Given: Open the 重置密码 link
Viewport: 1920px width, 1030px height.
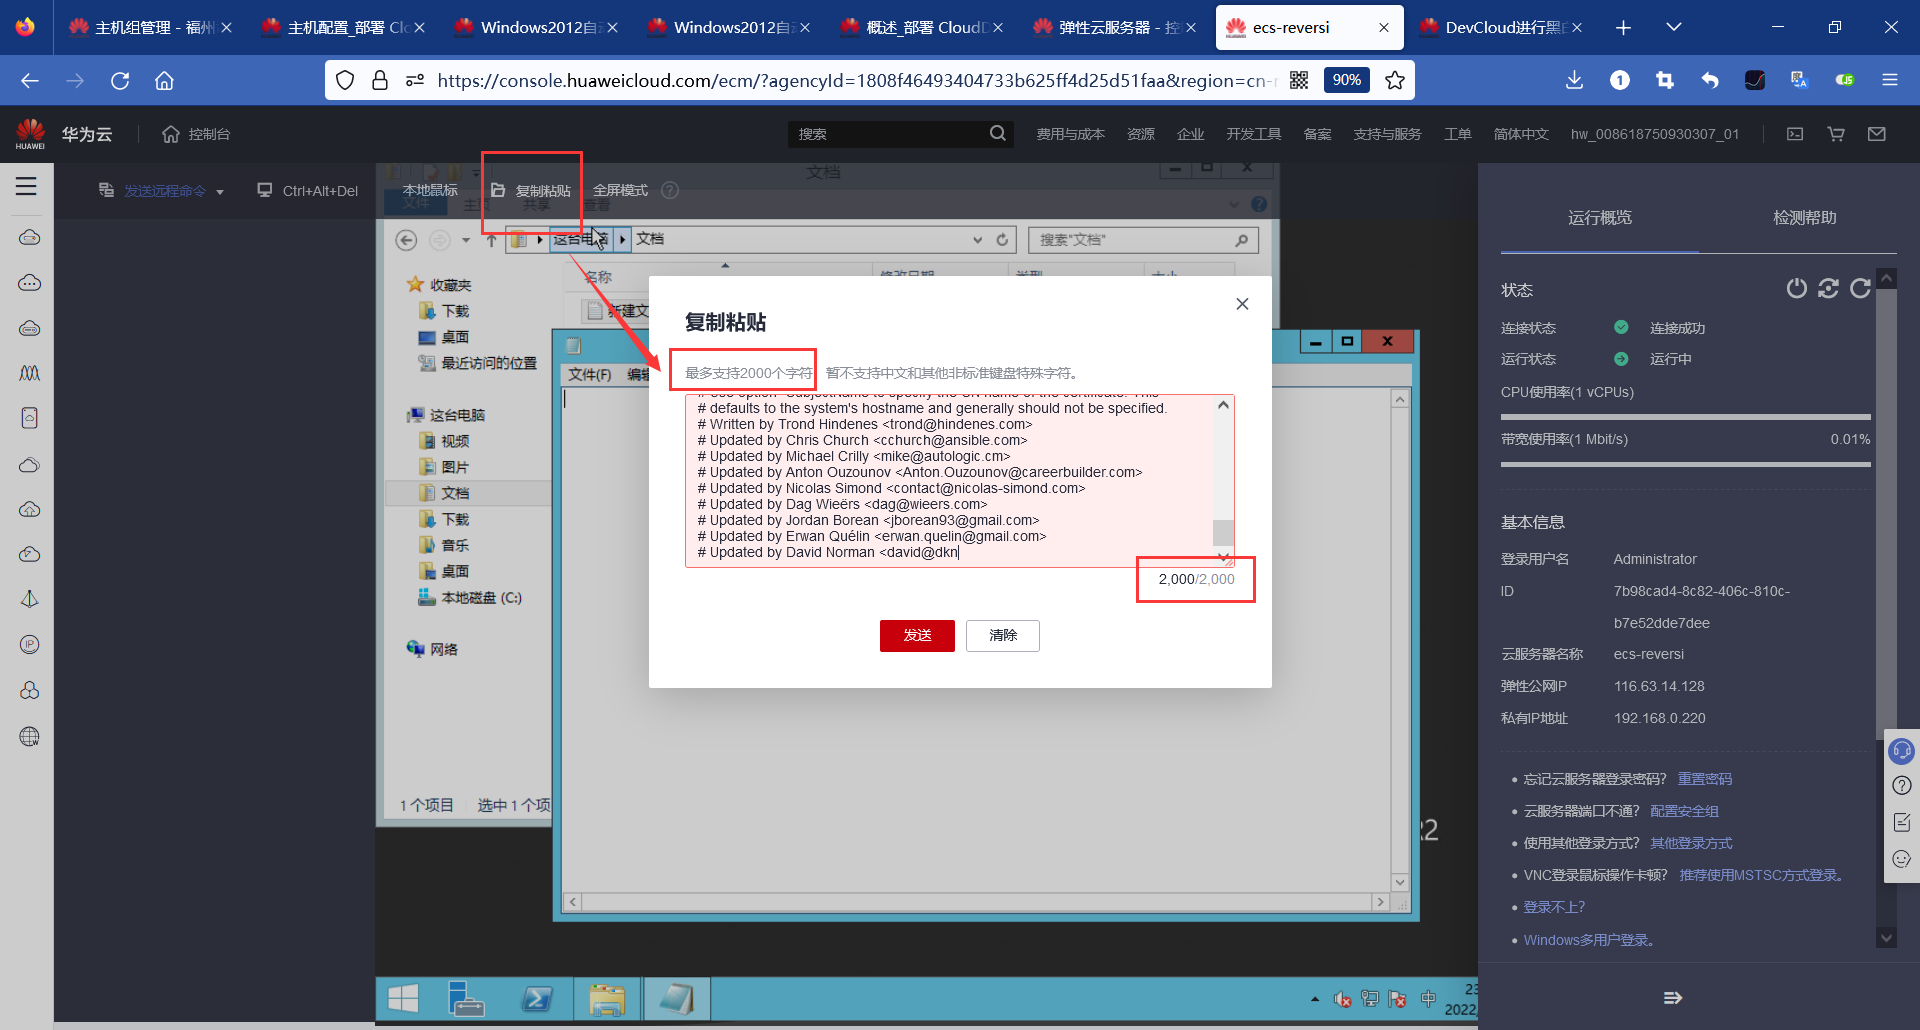Looking at the screenshot, I should tap(1705, 779).
